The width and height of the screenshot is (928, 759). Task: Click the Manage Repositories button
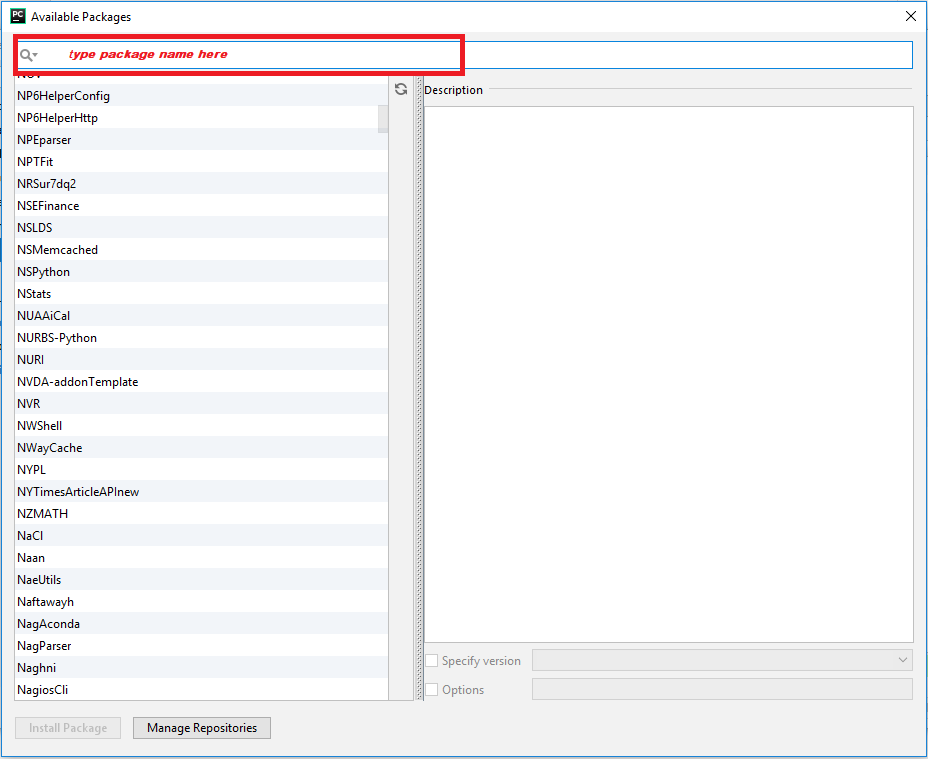[x=201, y=728]
